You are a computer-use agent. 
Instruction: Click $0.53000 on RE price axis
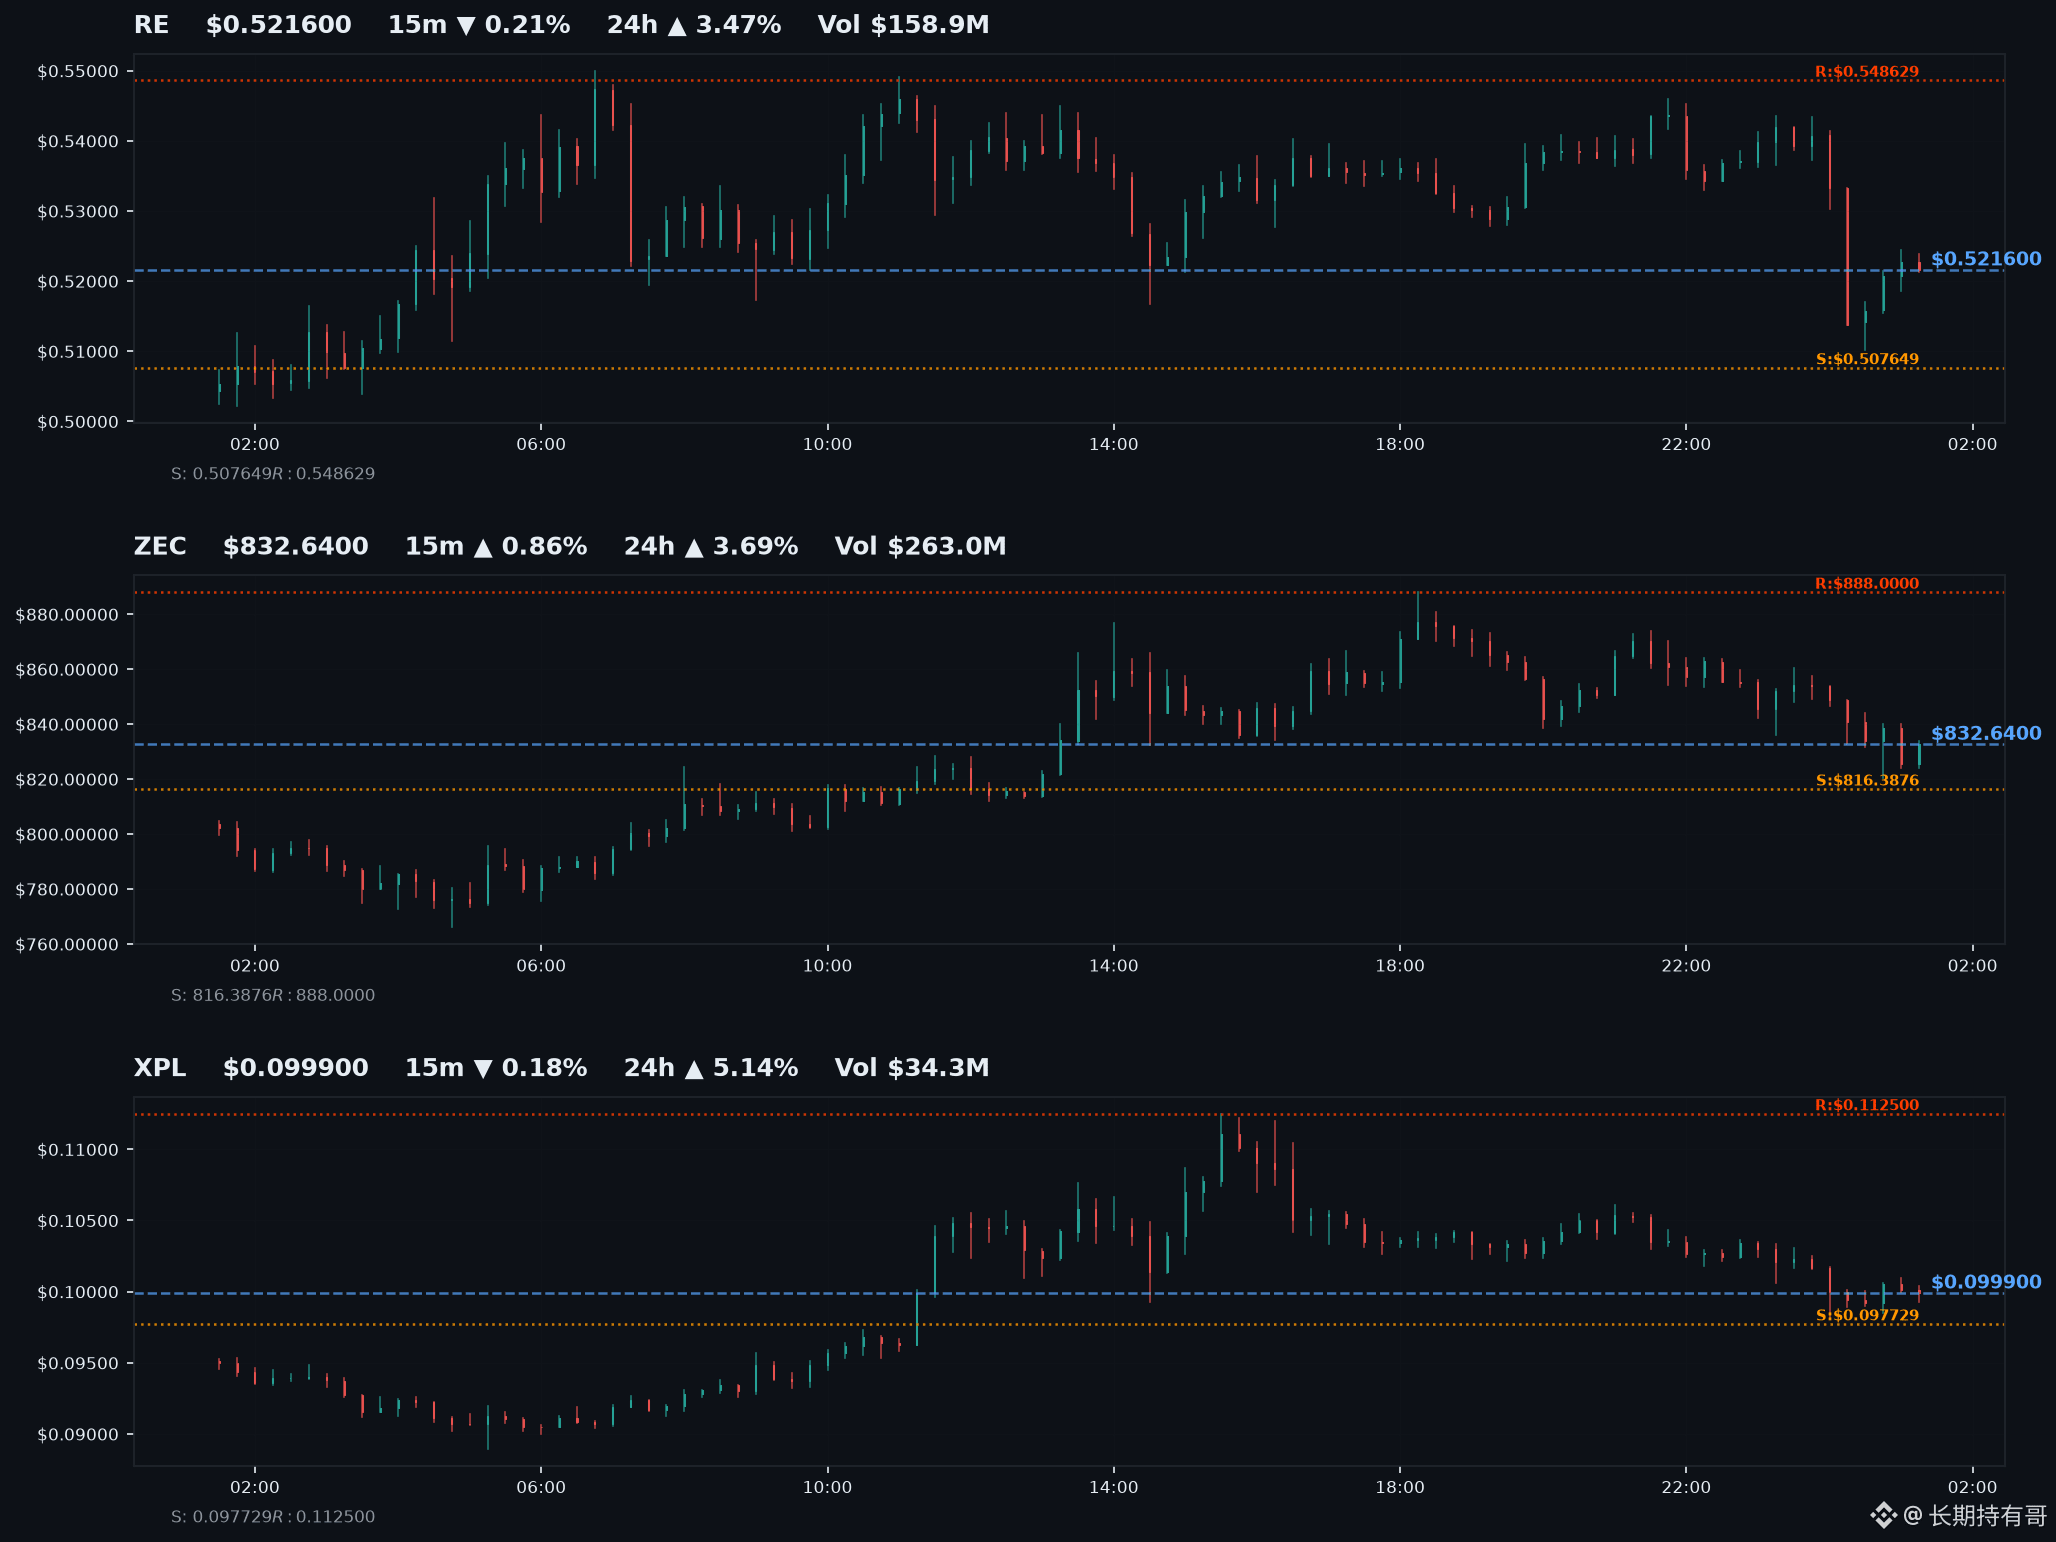tap(78, 212)
